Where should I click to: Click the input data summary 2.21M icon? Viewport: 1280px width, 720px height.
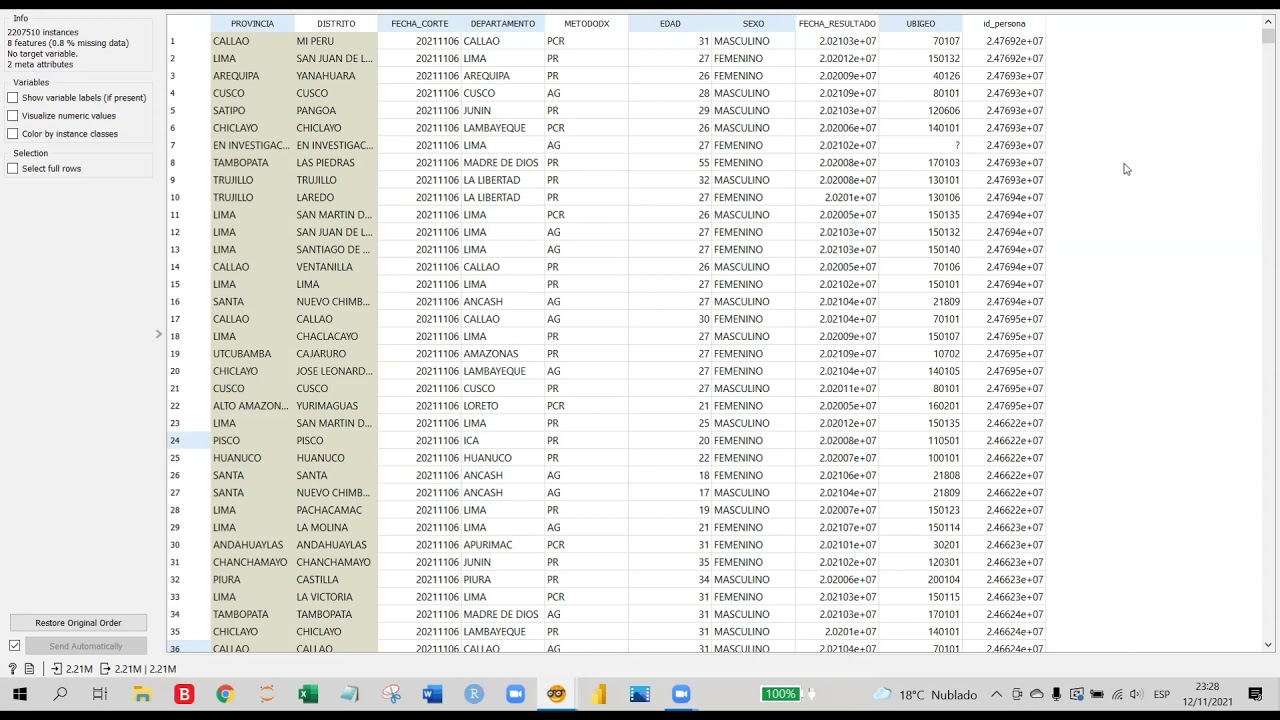pos(72,669)
